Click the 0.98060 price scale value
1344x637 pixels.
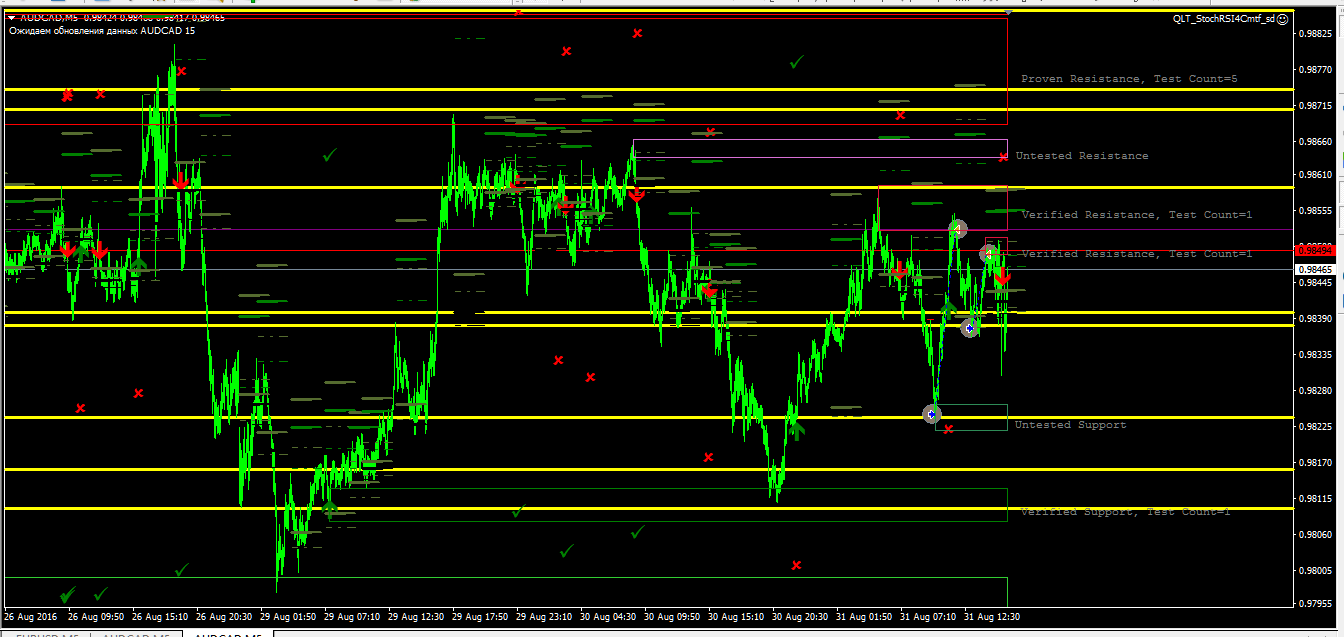[1314, 534]
